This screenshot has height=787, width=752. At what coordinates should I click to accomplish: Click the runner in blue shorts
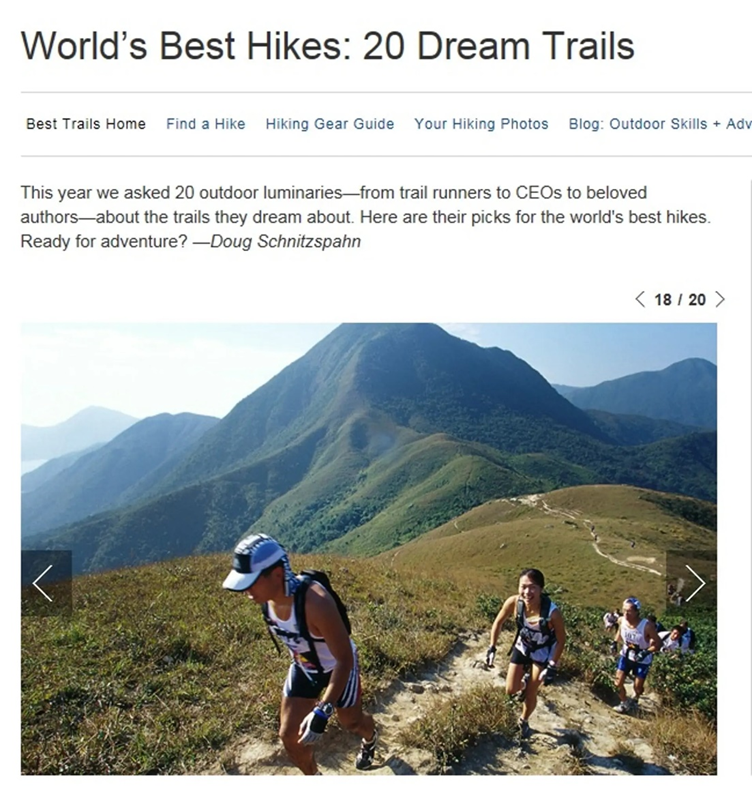point(634,652)
